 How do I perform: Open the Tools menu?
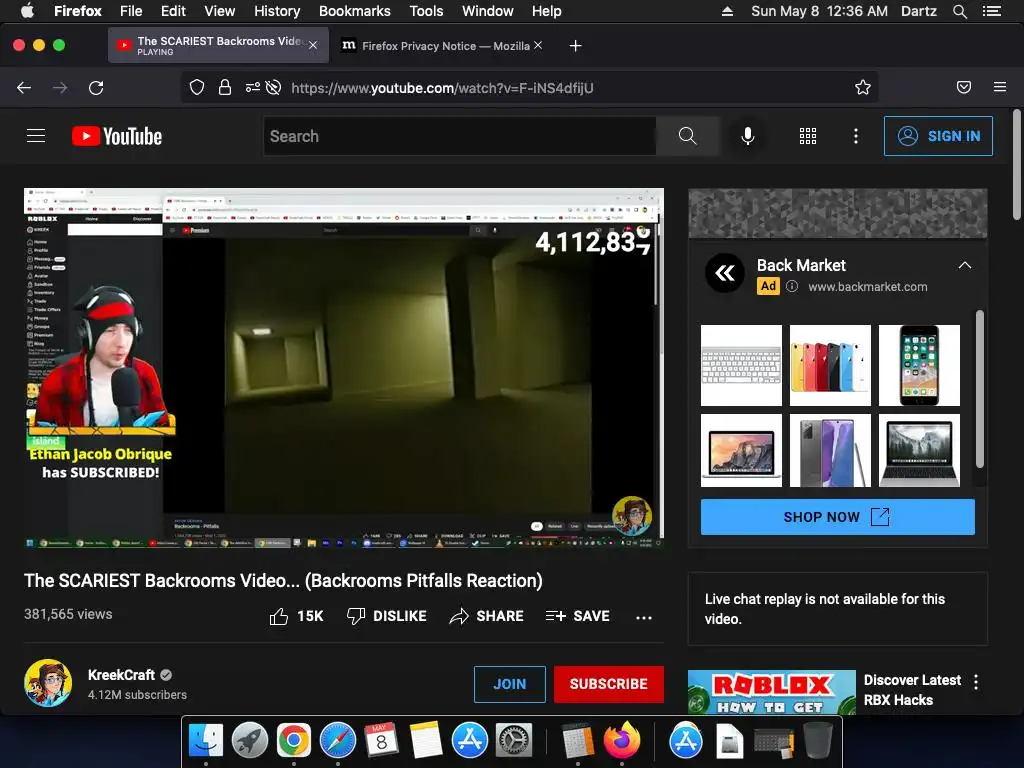(426, 11)
